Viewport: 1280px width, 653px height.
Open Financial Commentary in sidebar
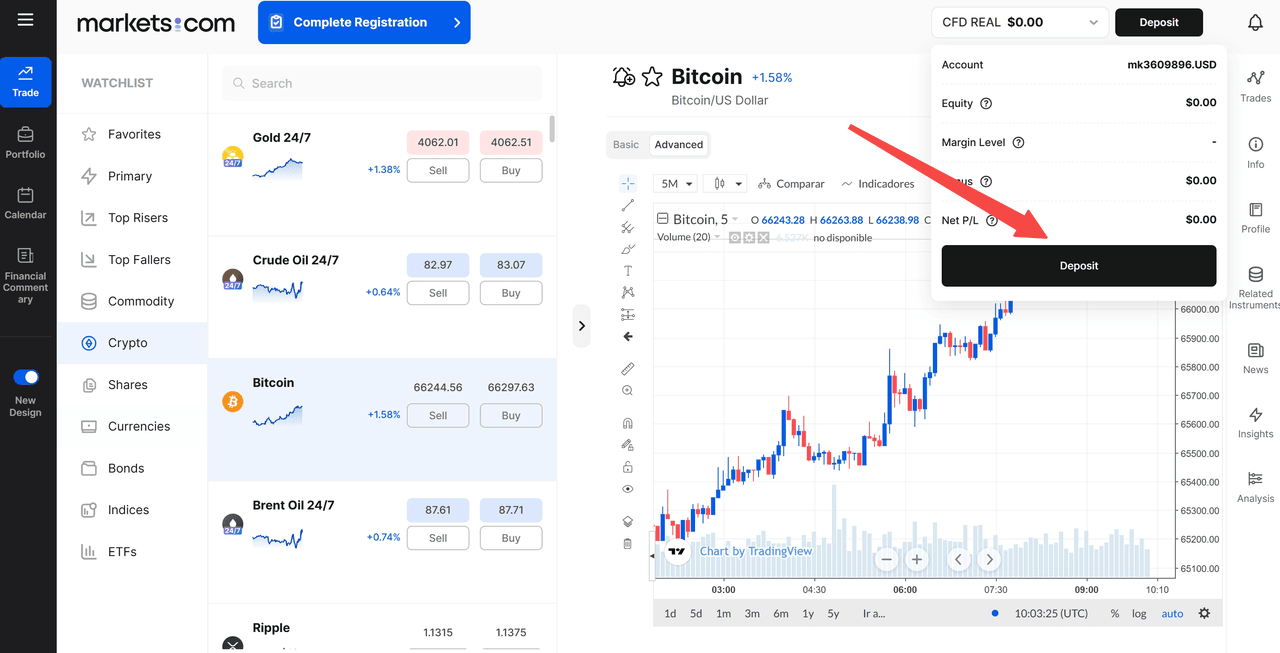pyautogui.click(x=25, y=276)
